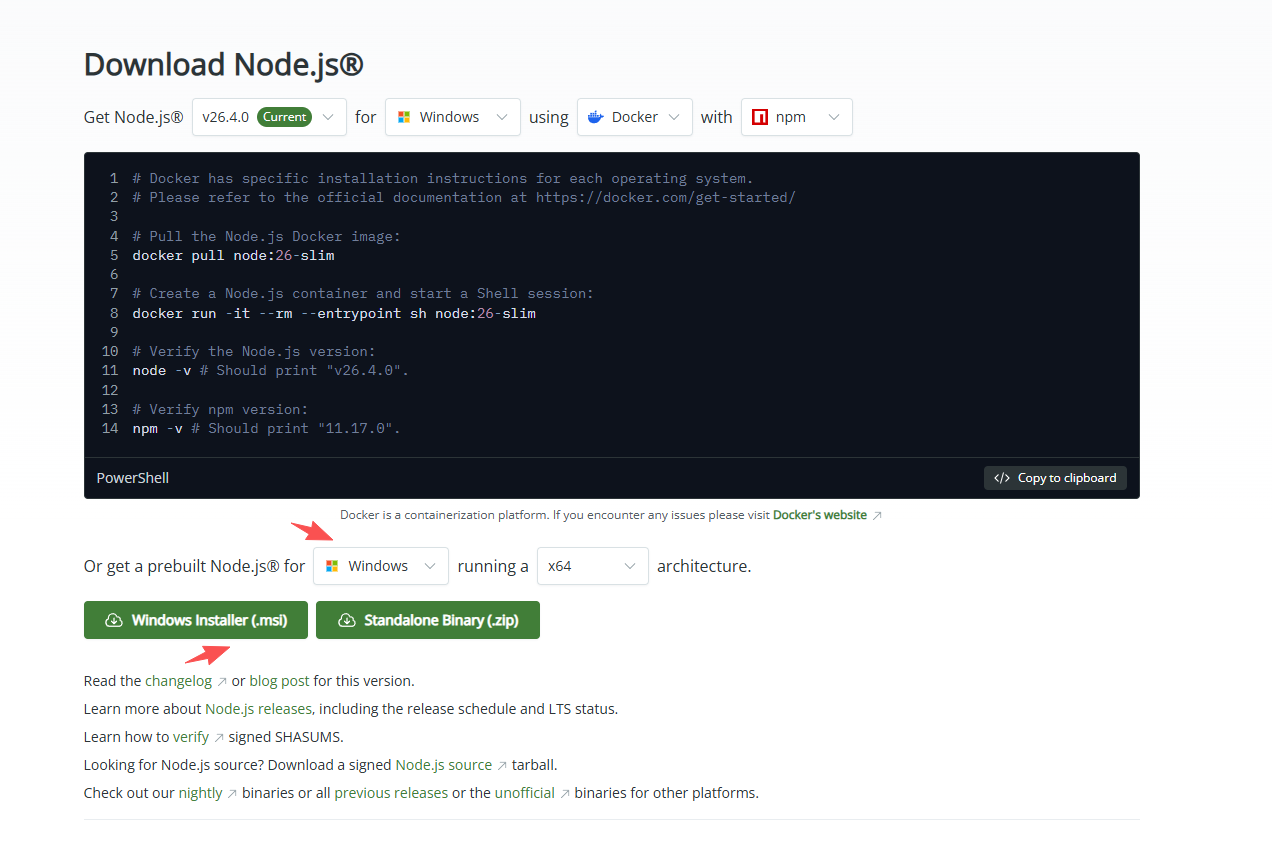Click the Docker whale icon in dropdown

click(x=596, y=117)
